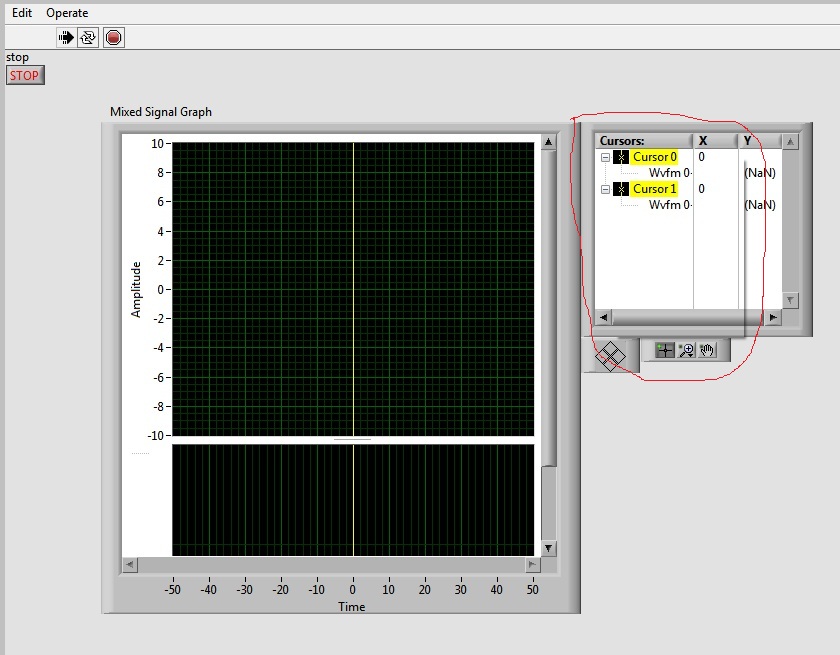Click graph vertical scrollbar up arrow

pos(549,142)
